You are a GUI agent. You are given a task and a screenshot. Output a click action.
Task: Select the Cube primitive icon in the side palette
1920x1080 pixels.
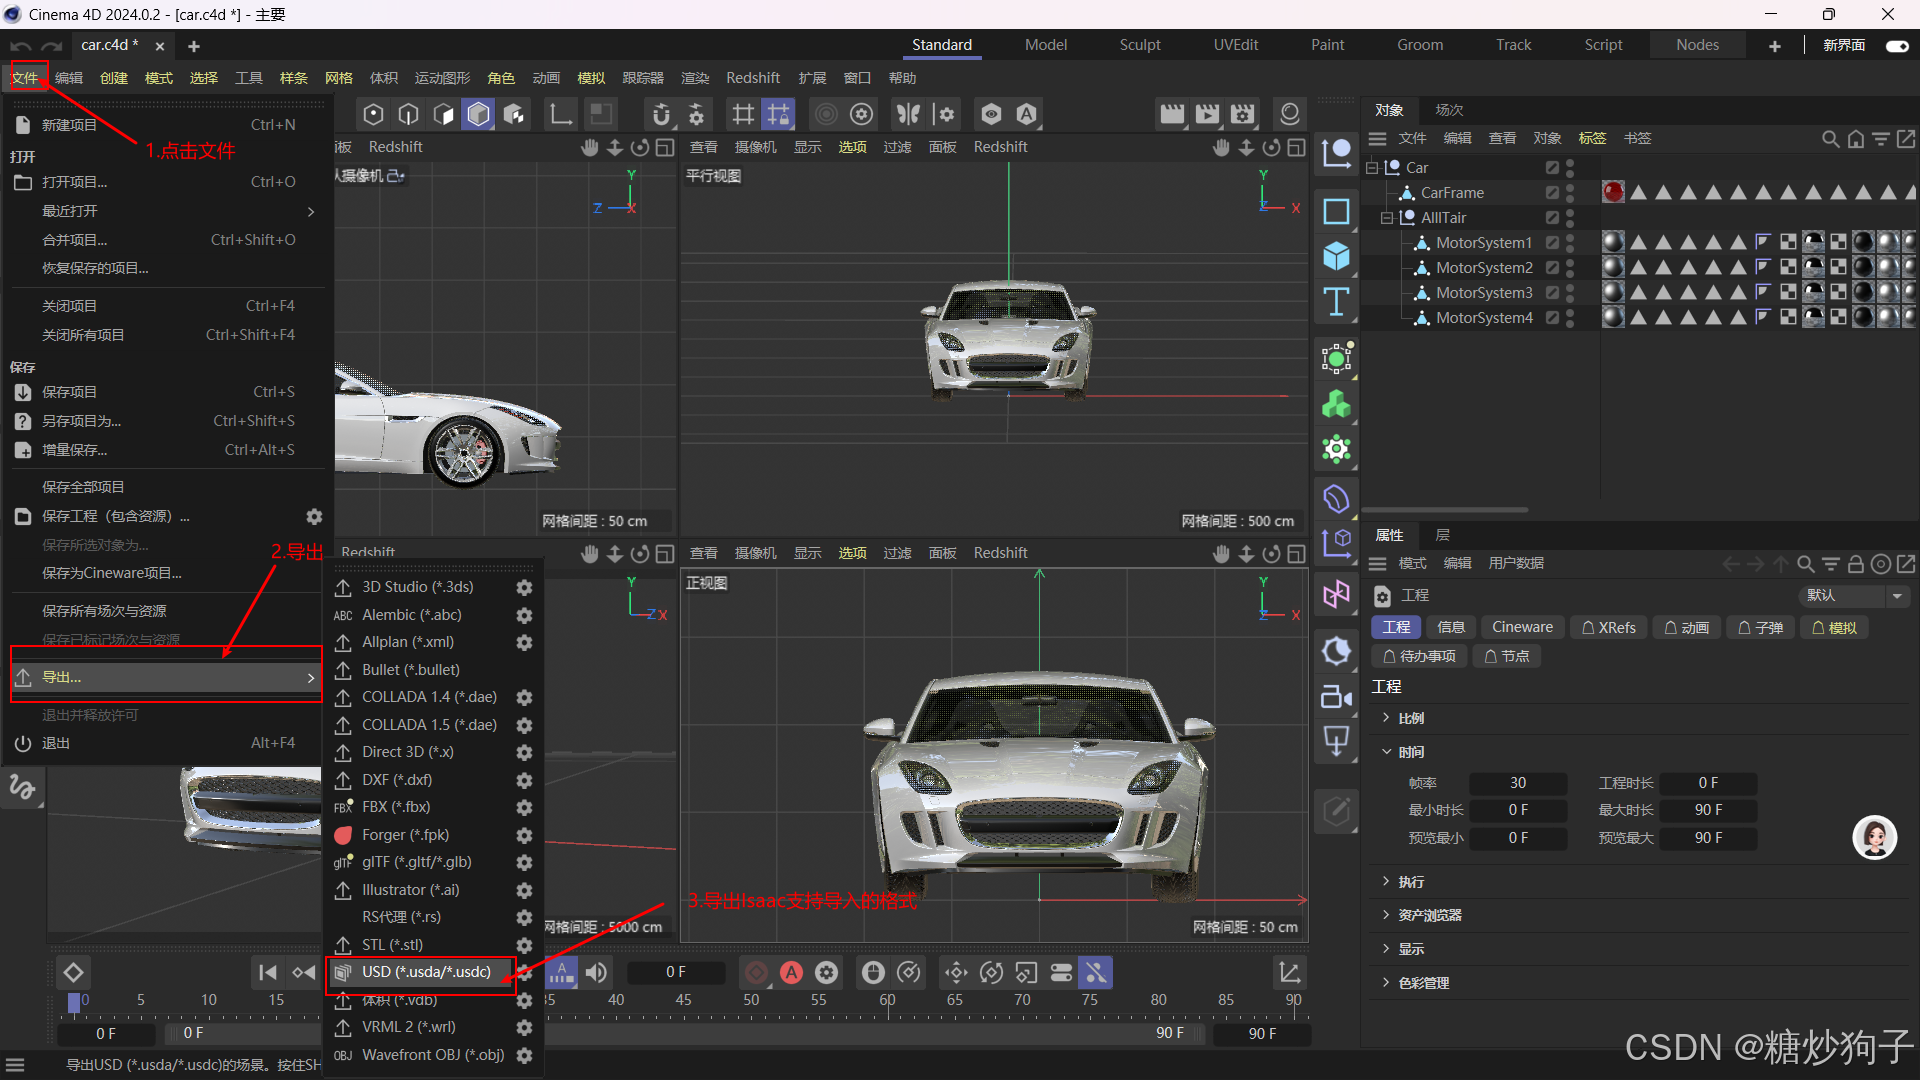1336,256
